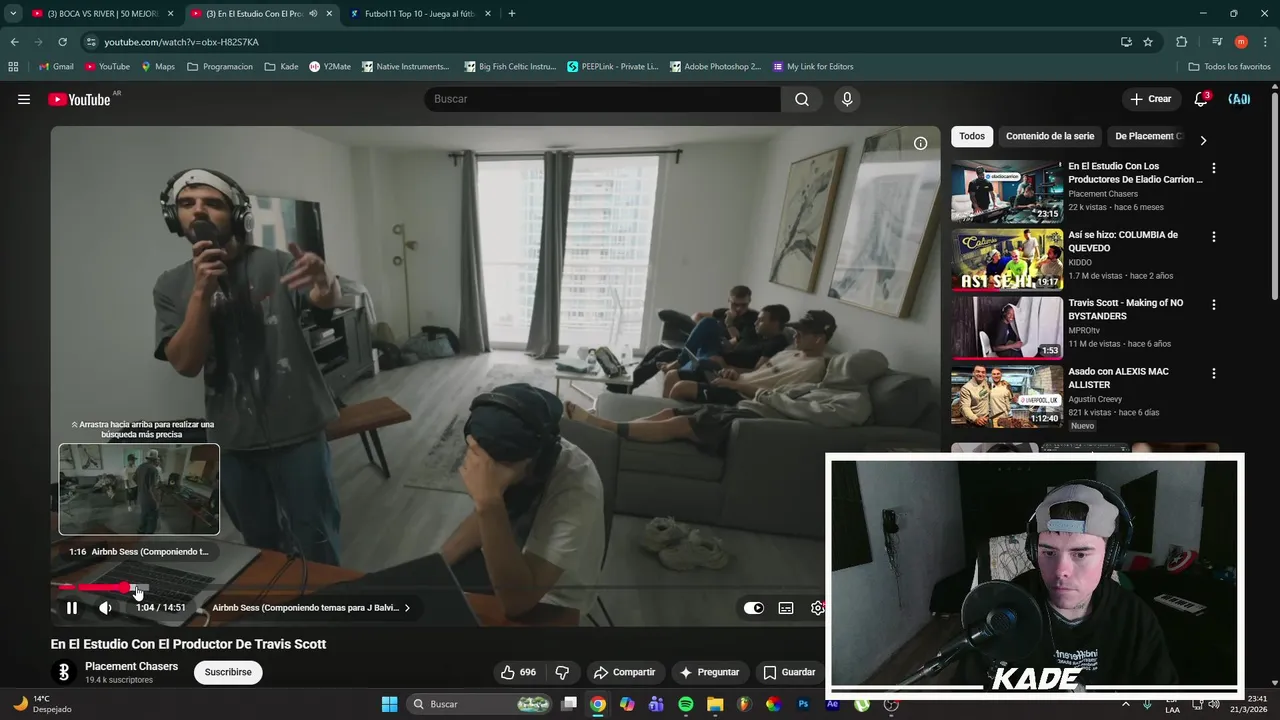Click the video info card icon

(920, 143)
